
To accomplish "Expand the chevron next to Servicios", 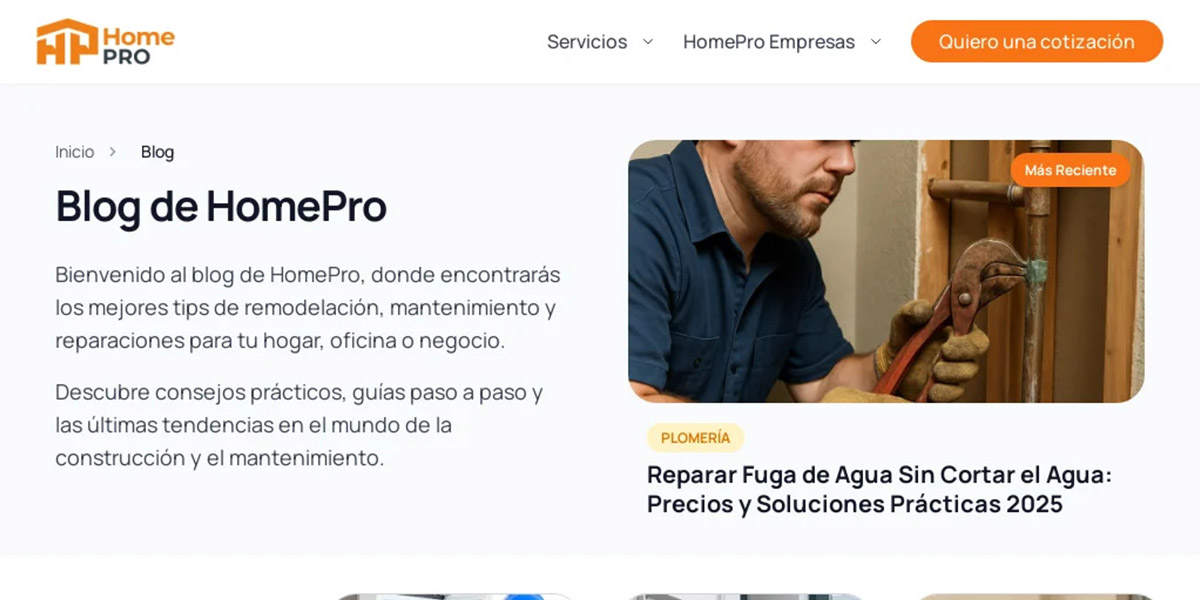I will [648, 42].
